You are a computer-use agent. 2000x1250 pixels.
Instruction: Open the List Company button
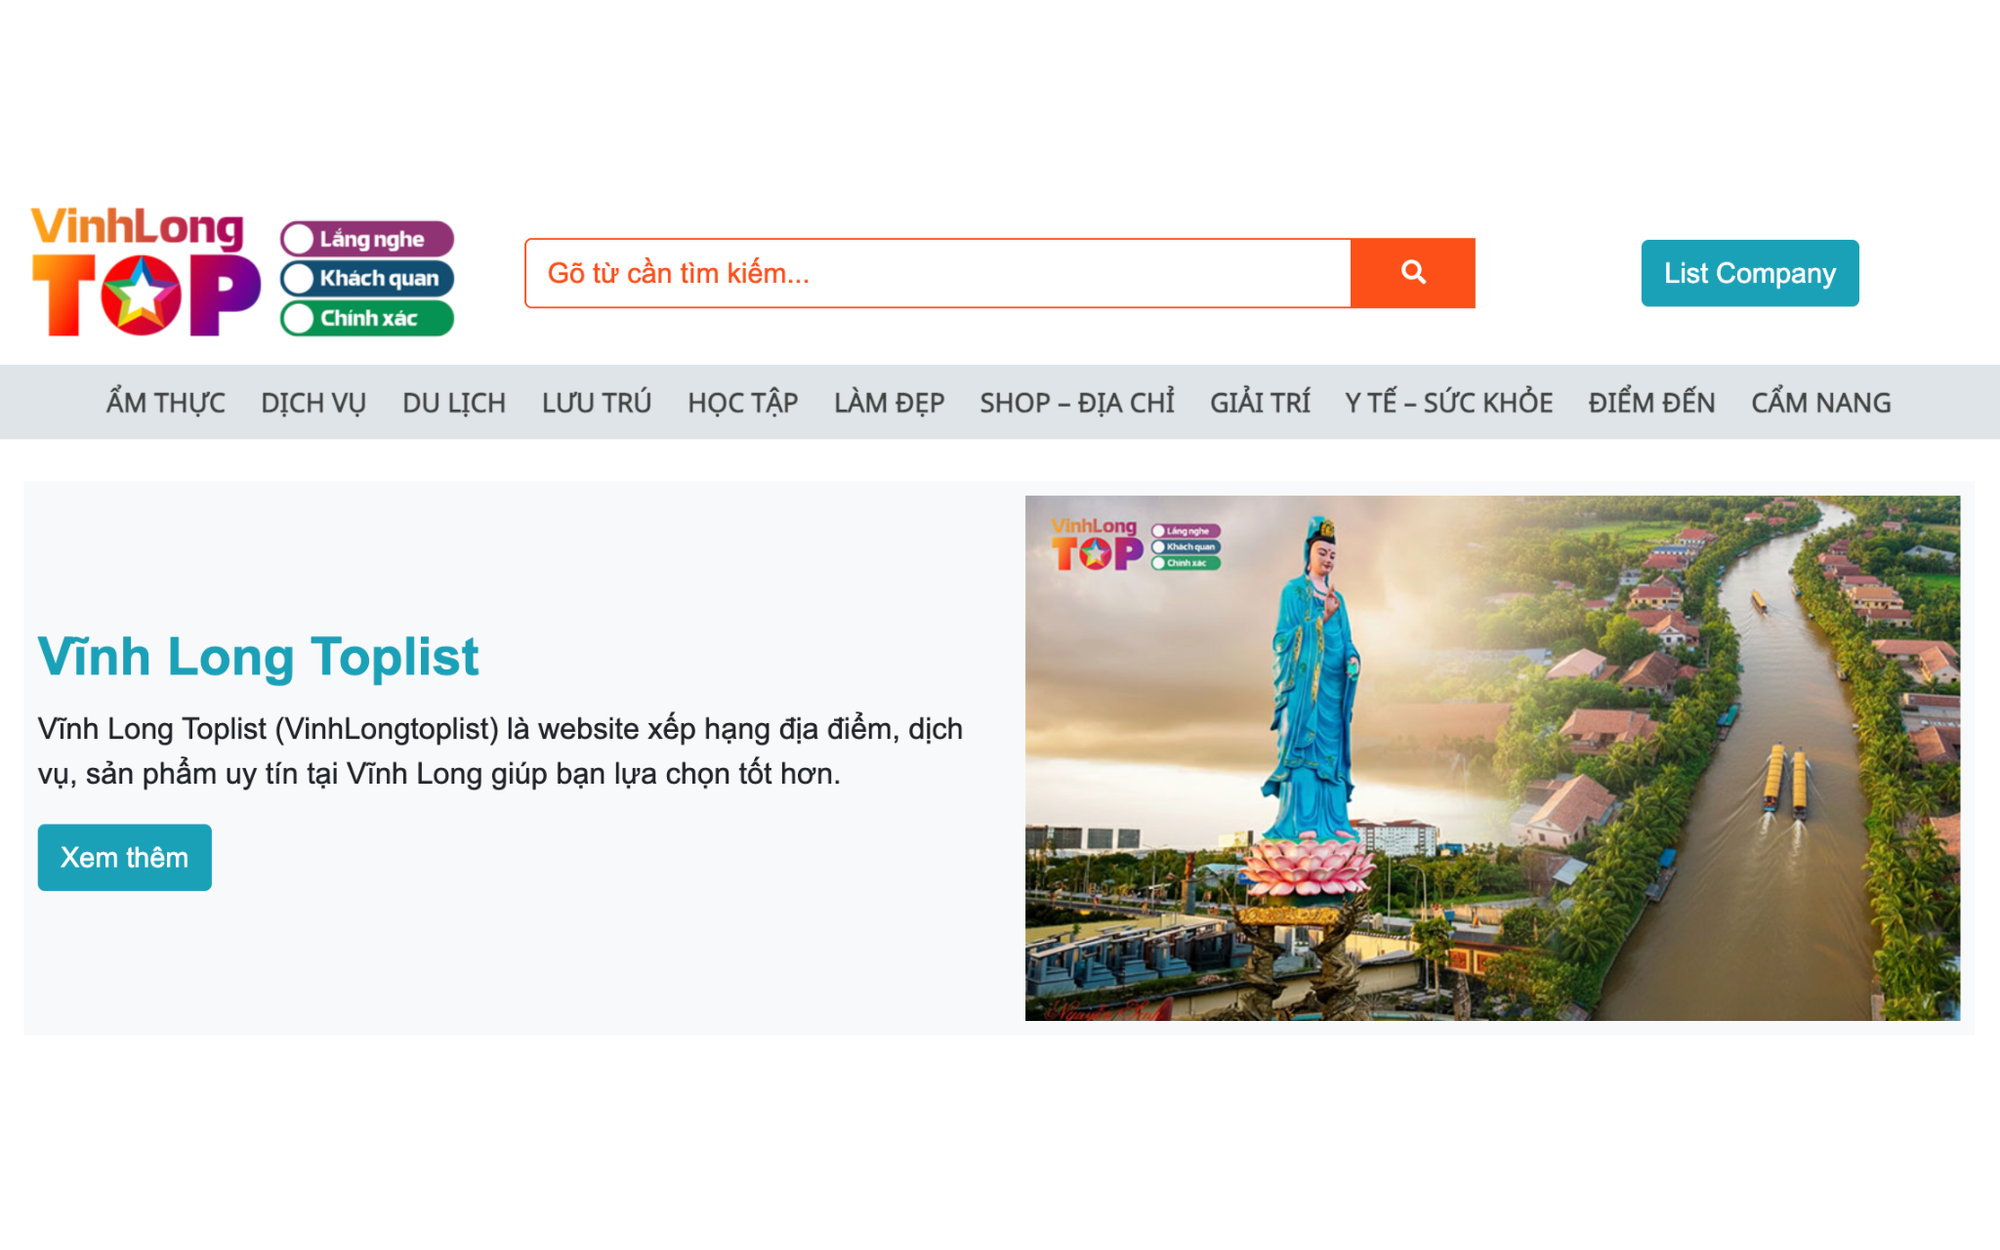[1749, 273]
